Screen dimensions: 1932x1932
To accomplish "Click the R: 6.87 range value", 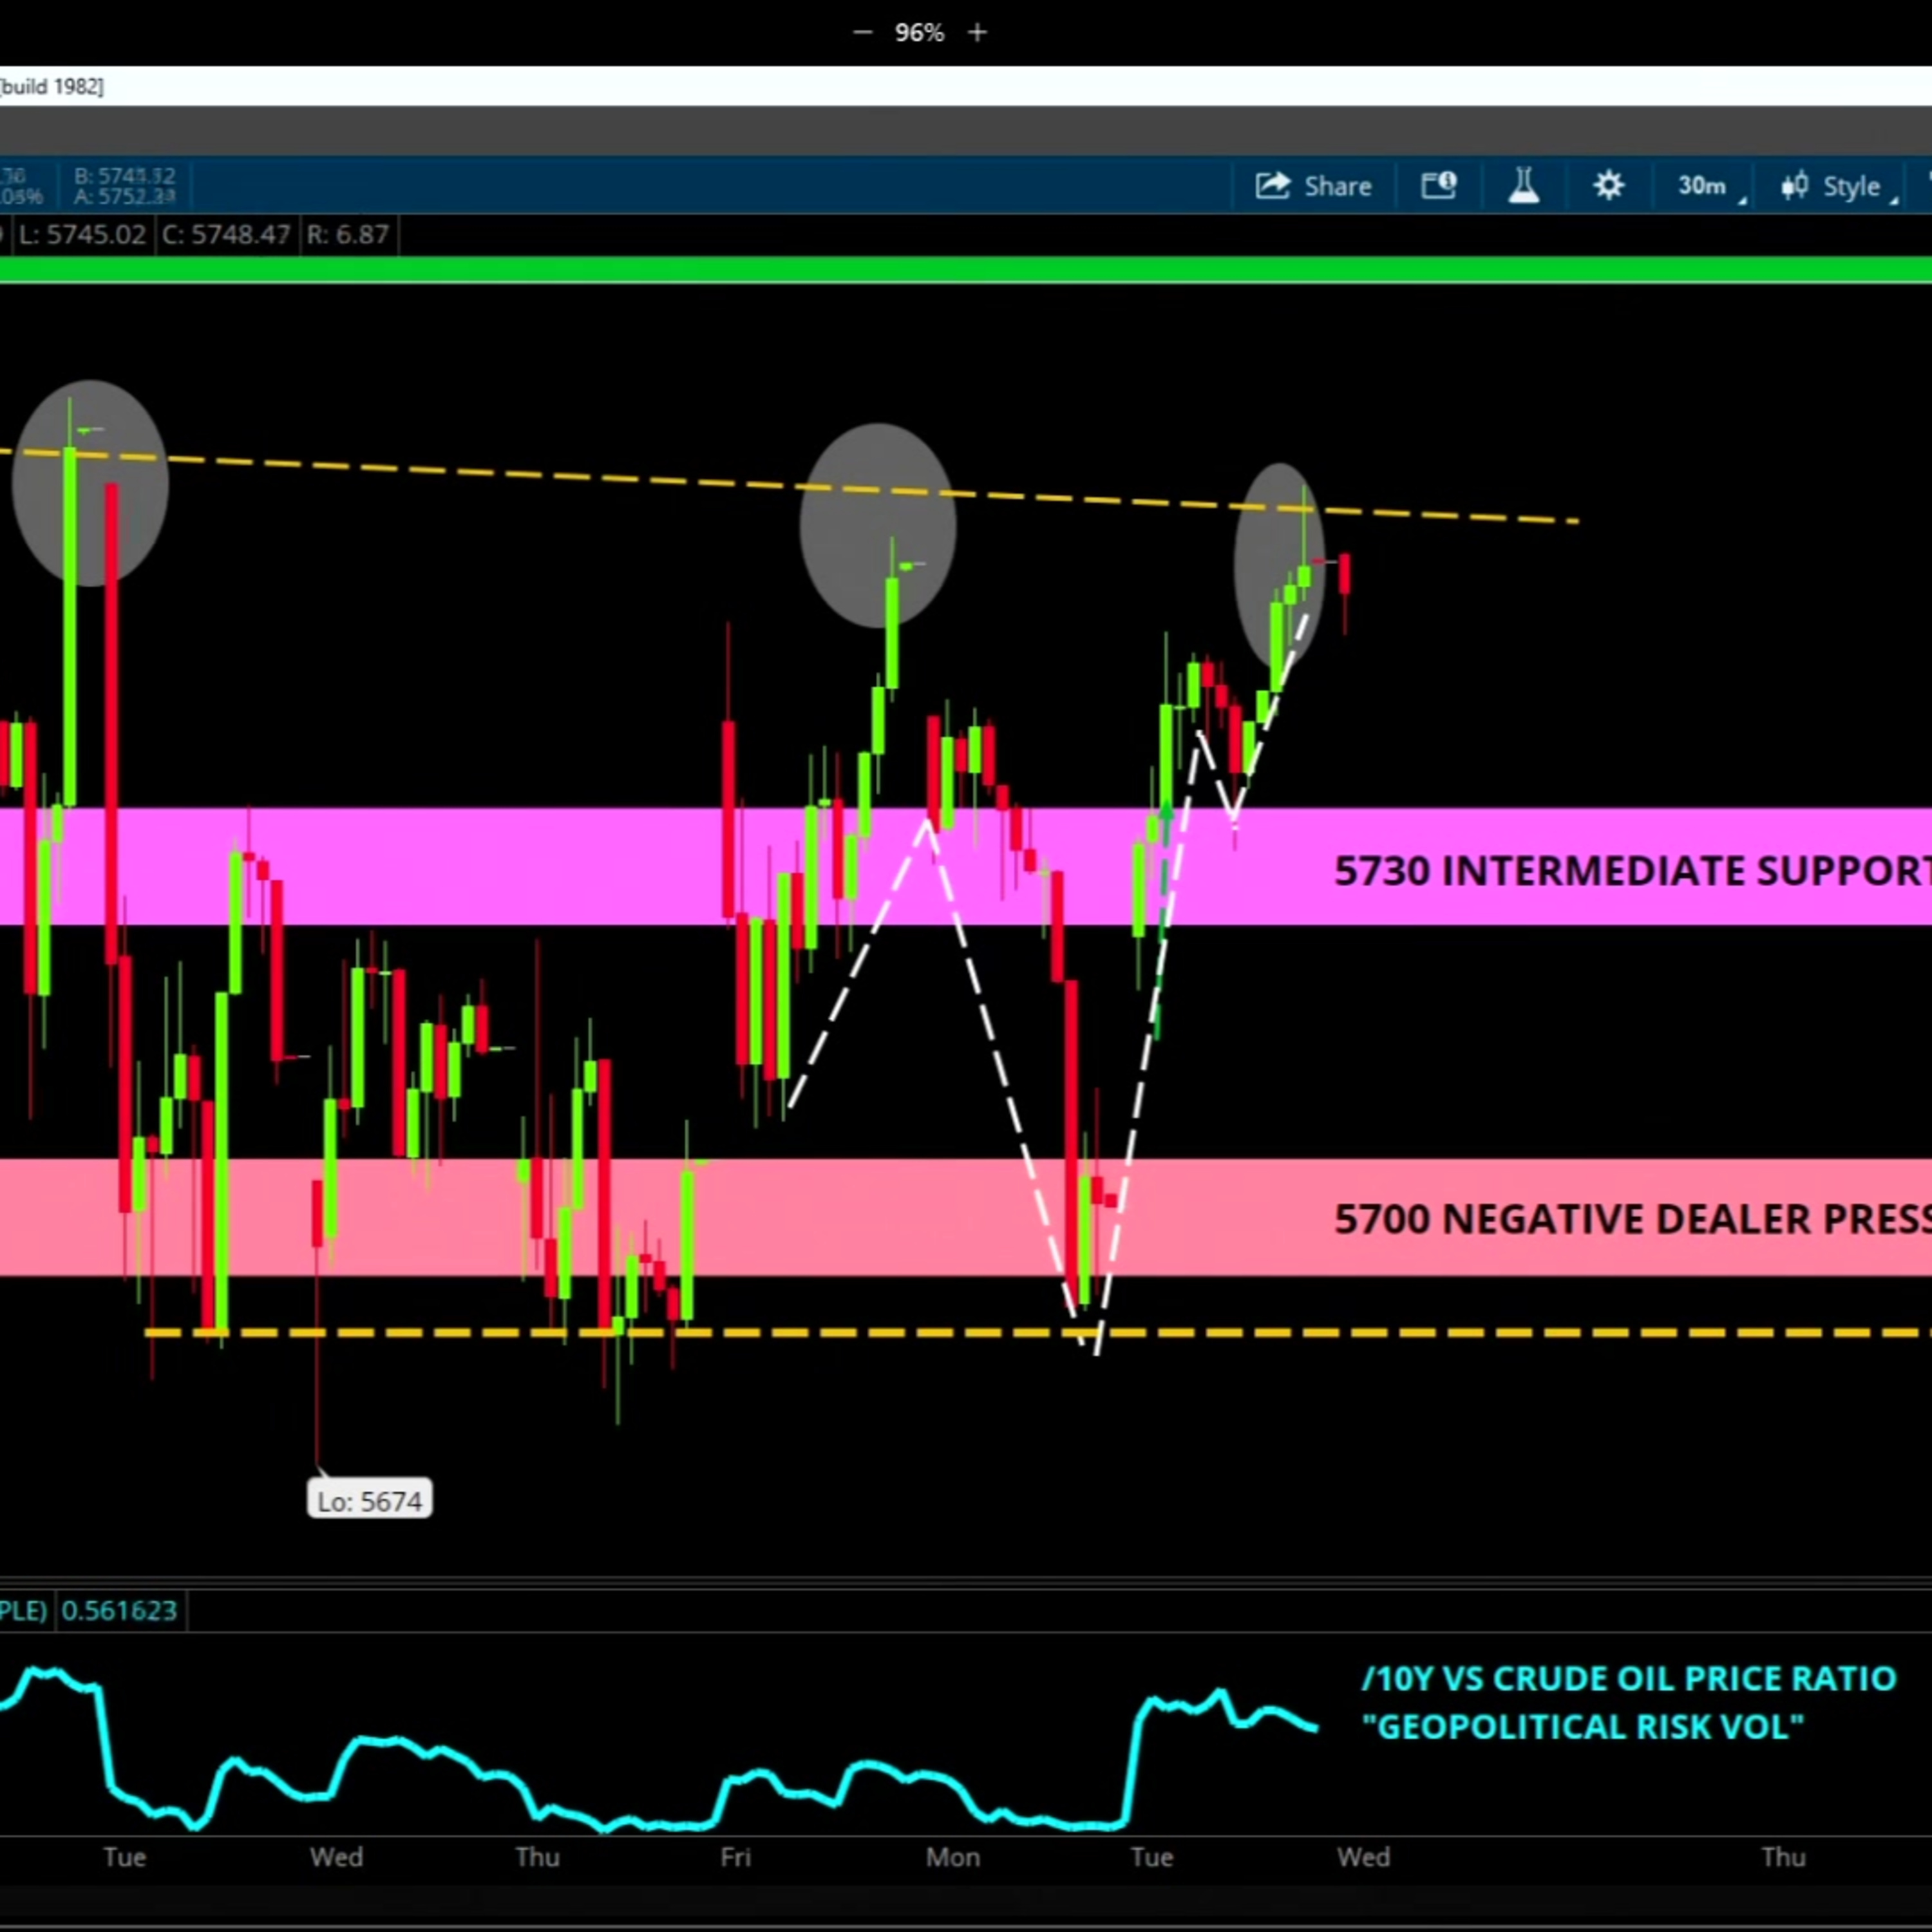I will pyautogui.click(x=347, y=235).
